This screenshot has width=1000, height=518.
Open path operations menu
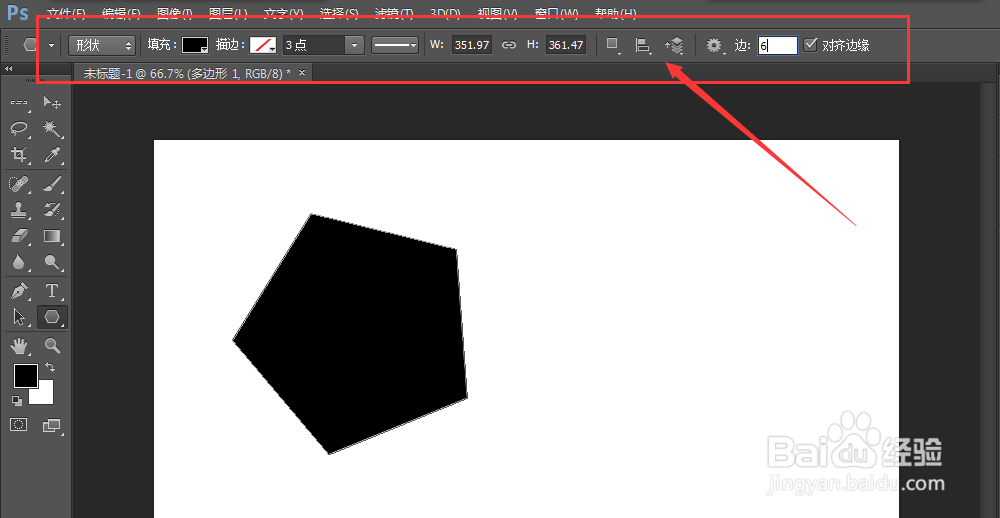click(x=613, y=45)
